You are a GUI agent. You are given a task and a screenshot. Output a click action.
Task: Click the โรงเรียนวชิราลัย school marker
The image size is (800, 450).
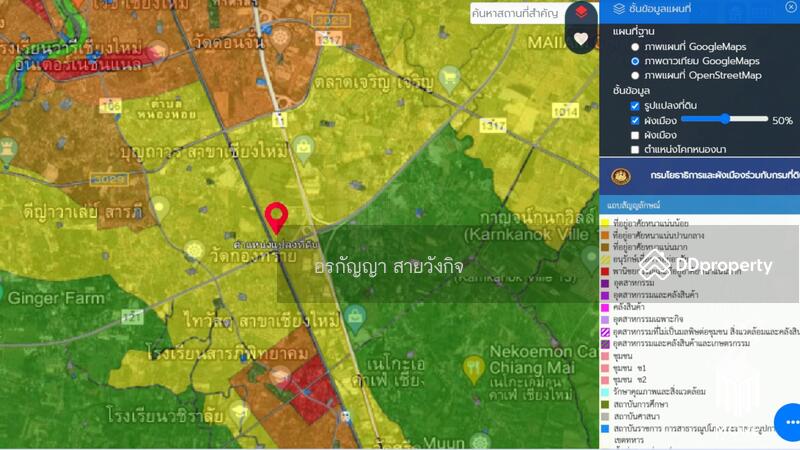239,411
